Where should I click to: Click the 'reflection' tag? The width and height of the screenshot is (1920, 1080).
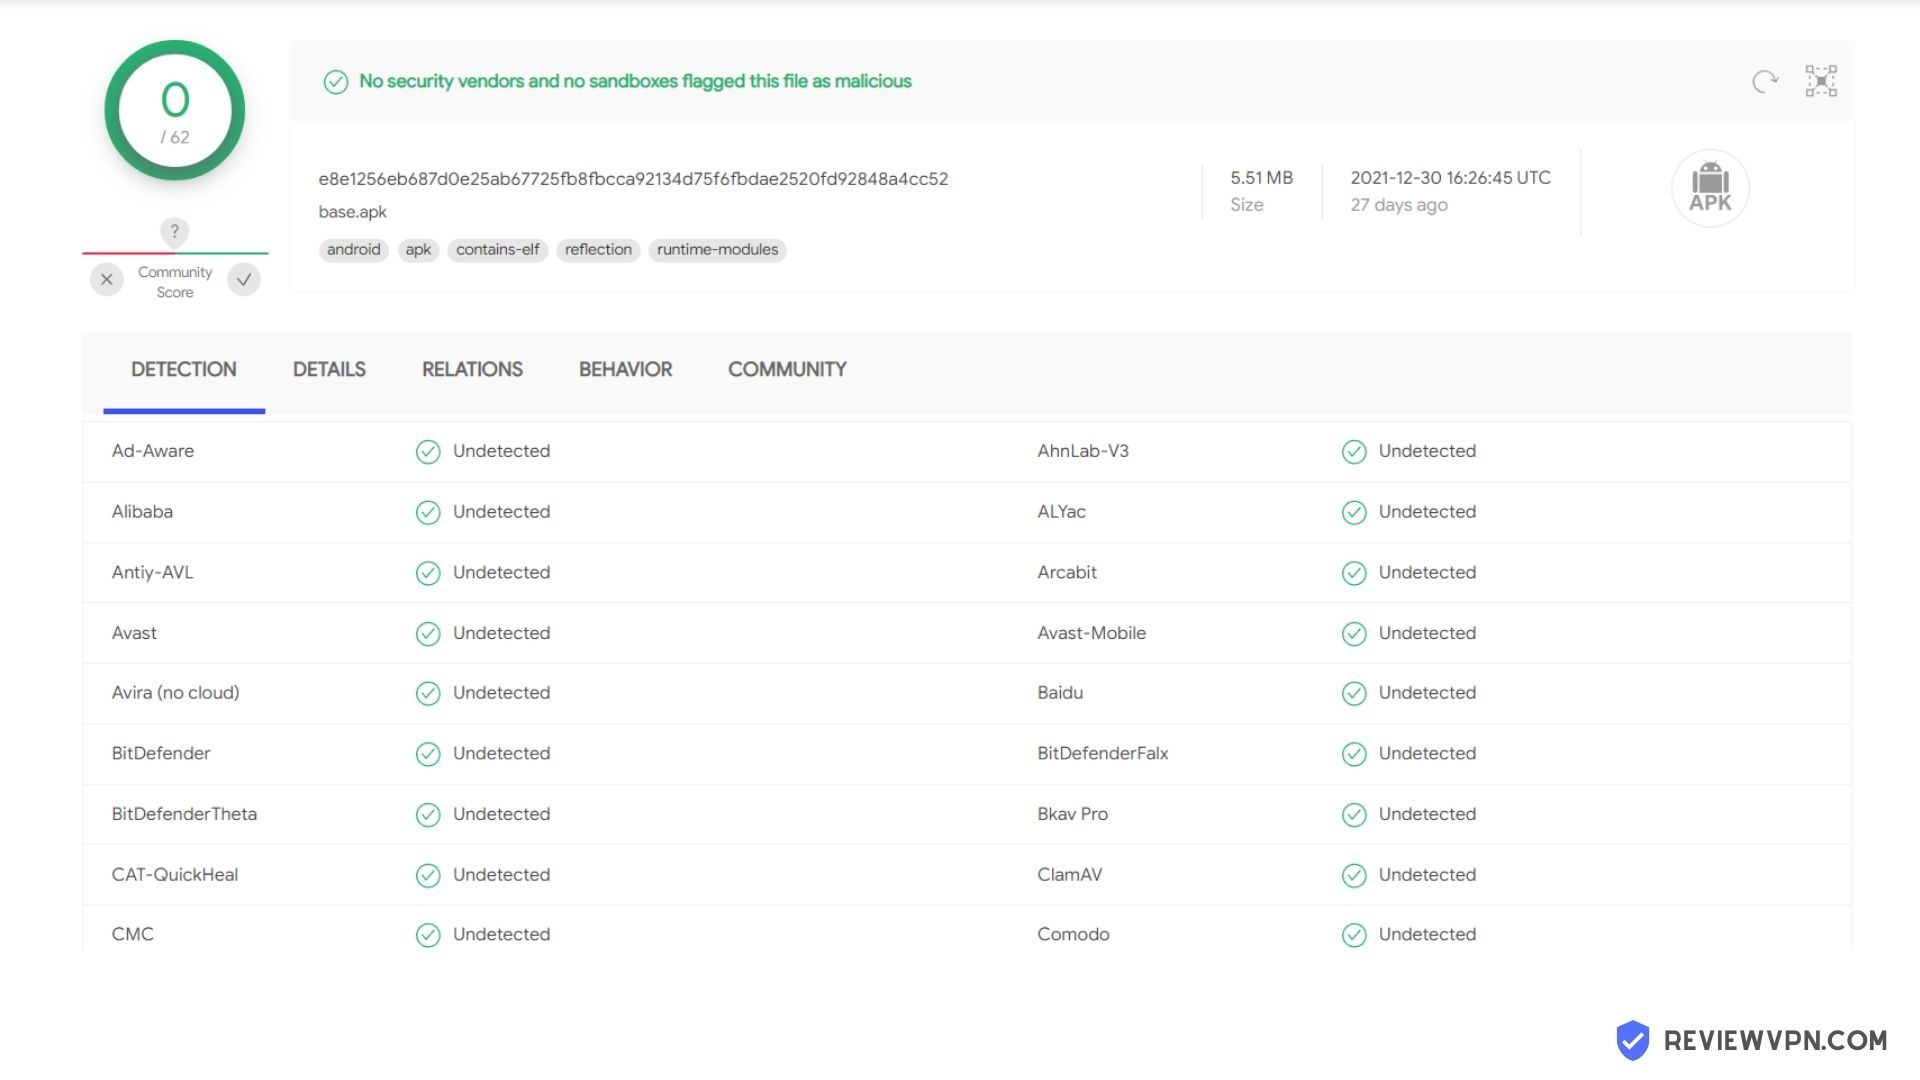(x=598, y=250)
